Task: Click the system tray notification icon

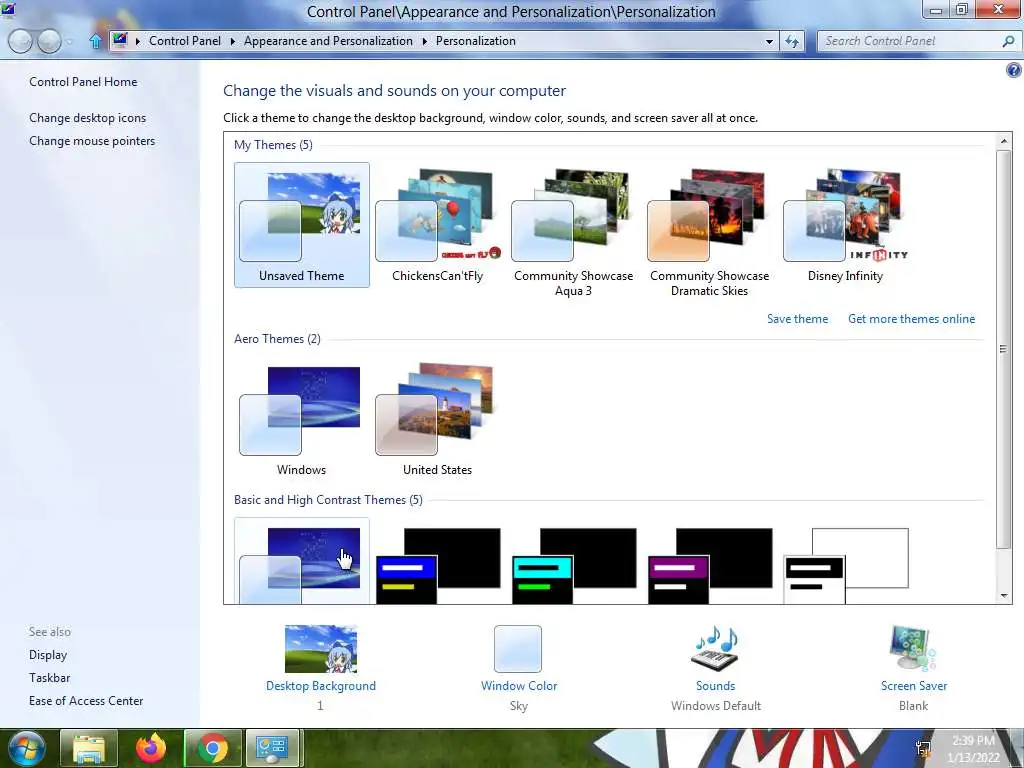Action: (x=923, y=749)
